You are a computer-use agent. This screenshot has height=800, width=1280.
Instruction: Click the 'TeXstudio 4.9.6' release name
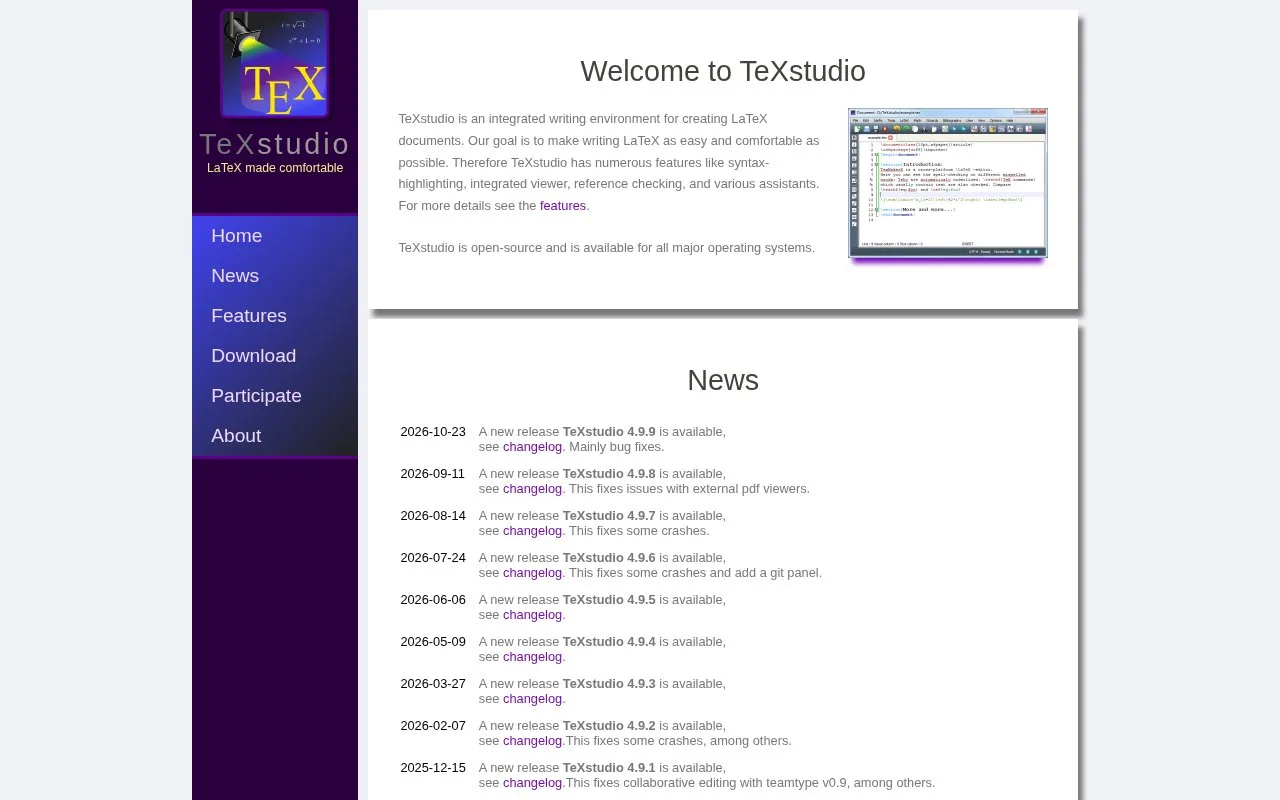[609, 558]
